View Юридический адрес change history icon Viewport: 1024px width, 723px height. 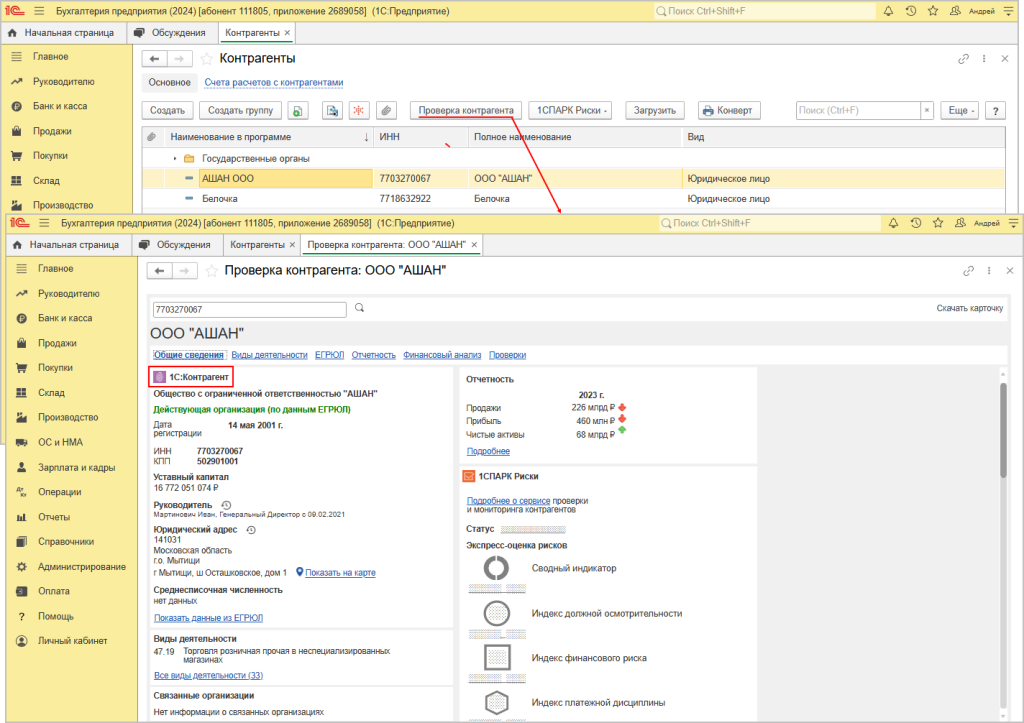(x=251, y=530)
